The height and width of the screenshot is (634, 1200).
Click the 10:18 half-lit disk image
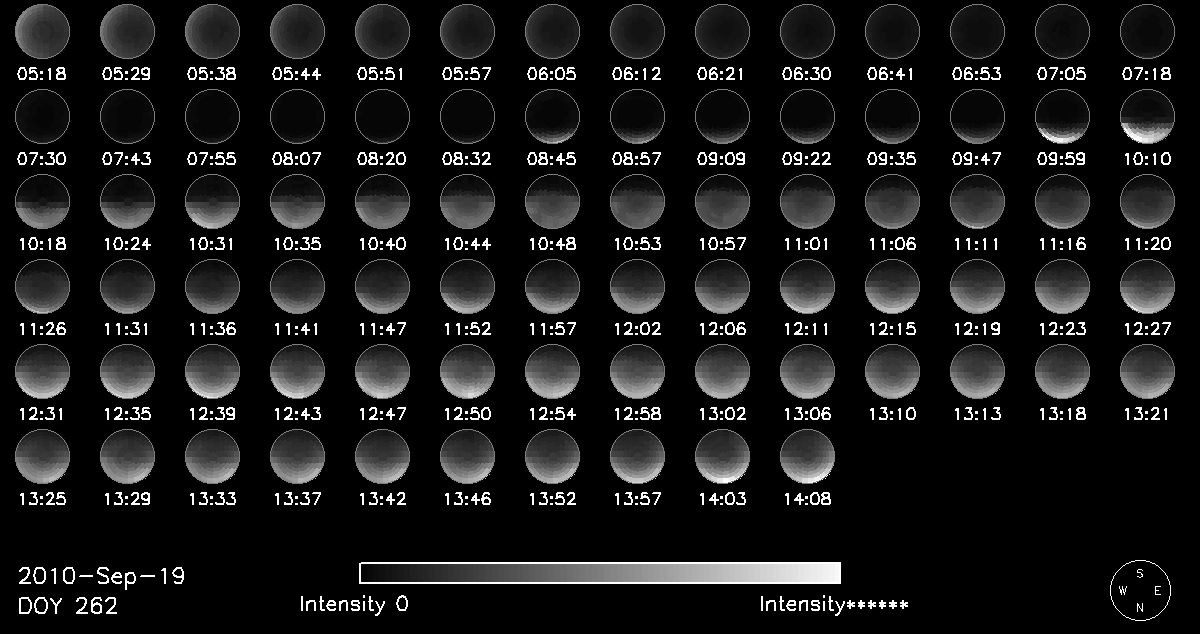(42, 202)
